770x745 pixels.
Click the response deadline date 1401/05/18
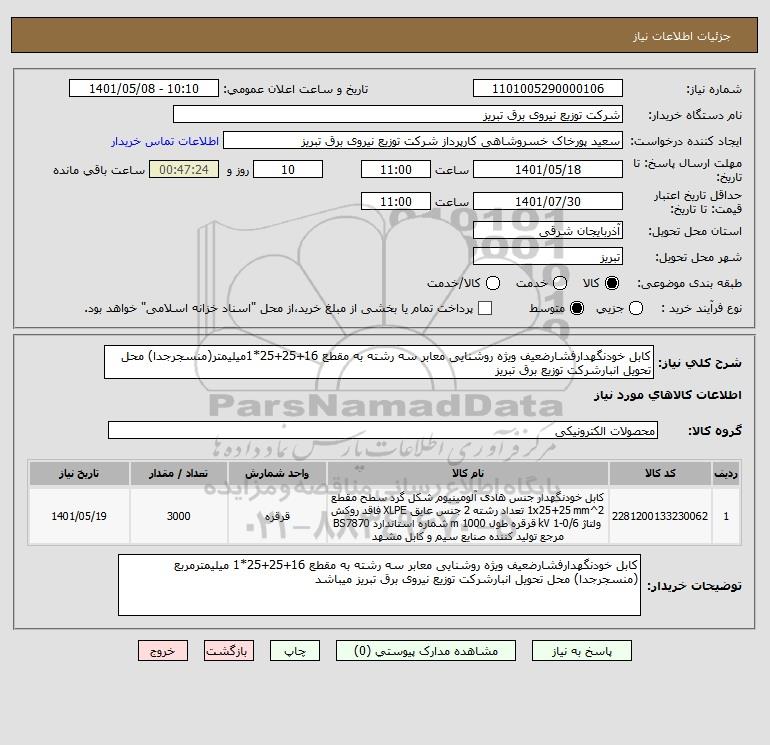tap(548, 169)
